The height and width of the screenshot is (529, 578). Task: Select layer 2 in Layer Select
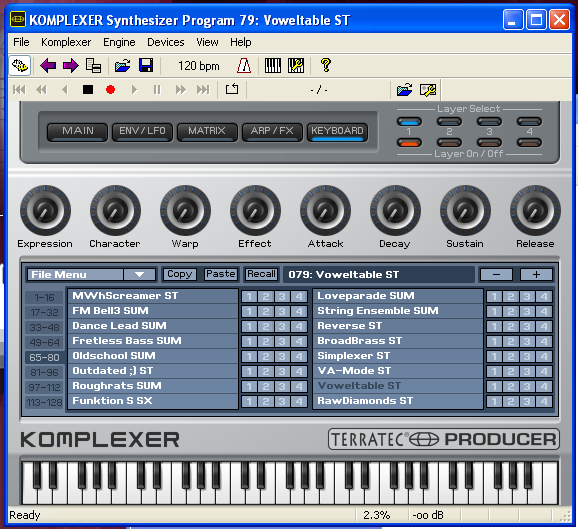coord(449,121)
